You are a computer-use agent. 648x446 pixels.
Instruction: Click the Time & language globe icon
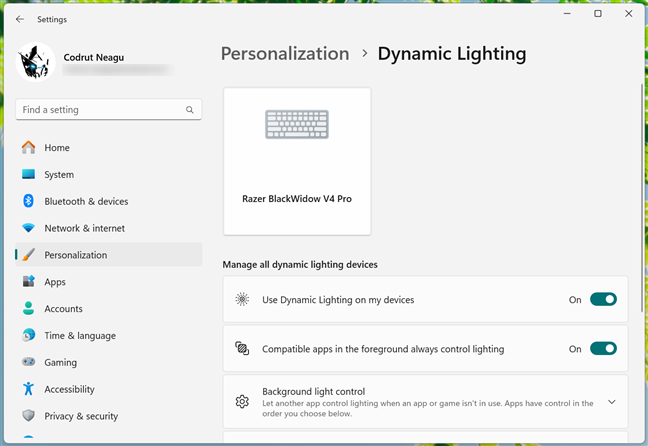(x=29, y=335)
